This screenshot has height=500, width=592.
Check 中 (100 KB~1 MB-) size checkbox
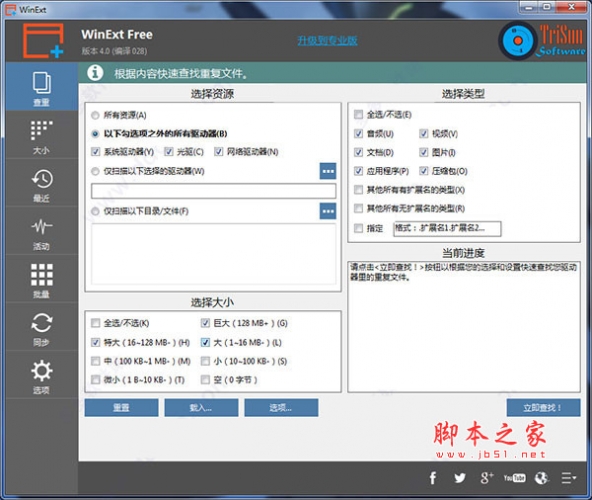[x=96, y=361]
